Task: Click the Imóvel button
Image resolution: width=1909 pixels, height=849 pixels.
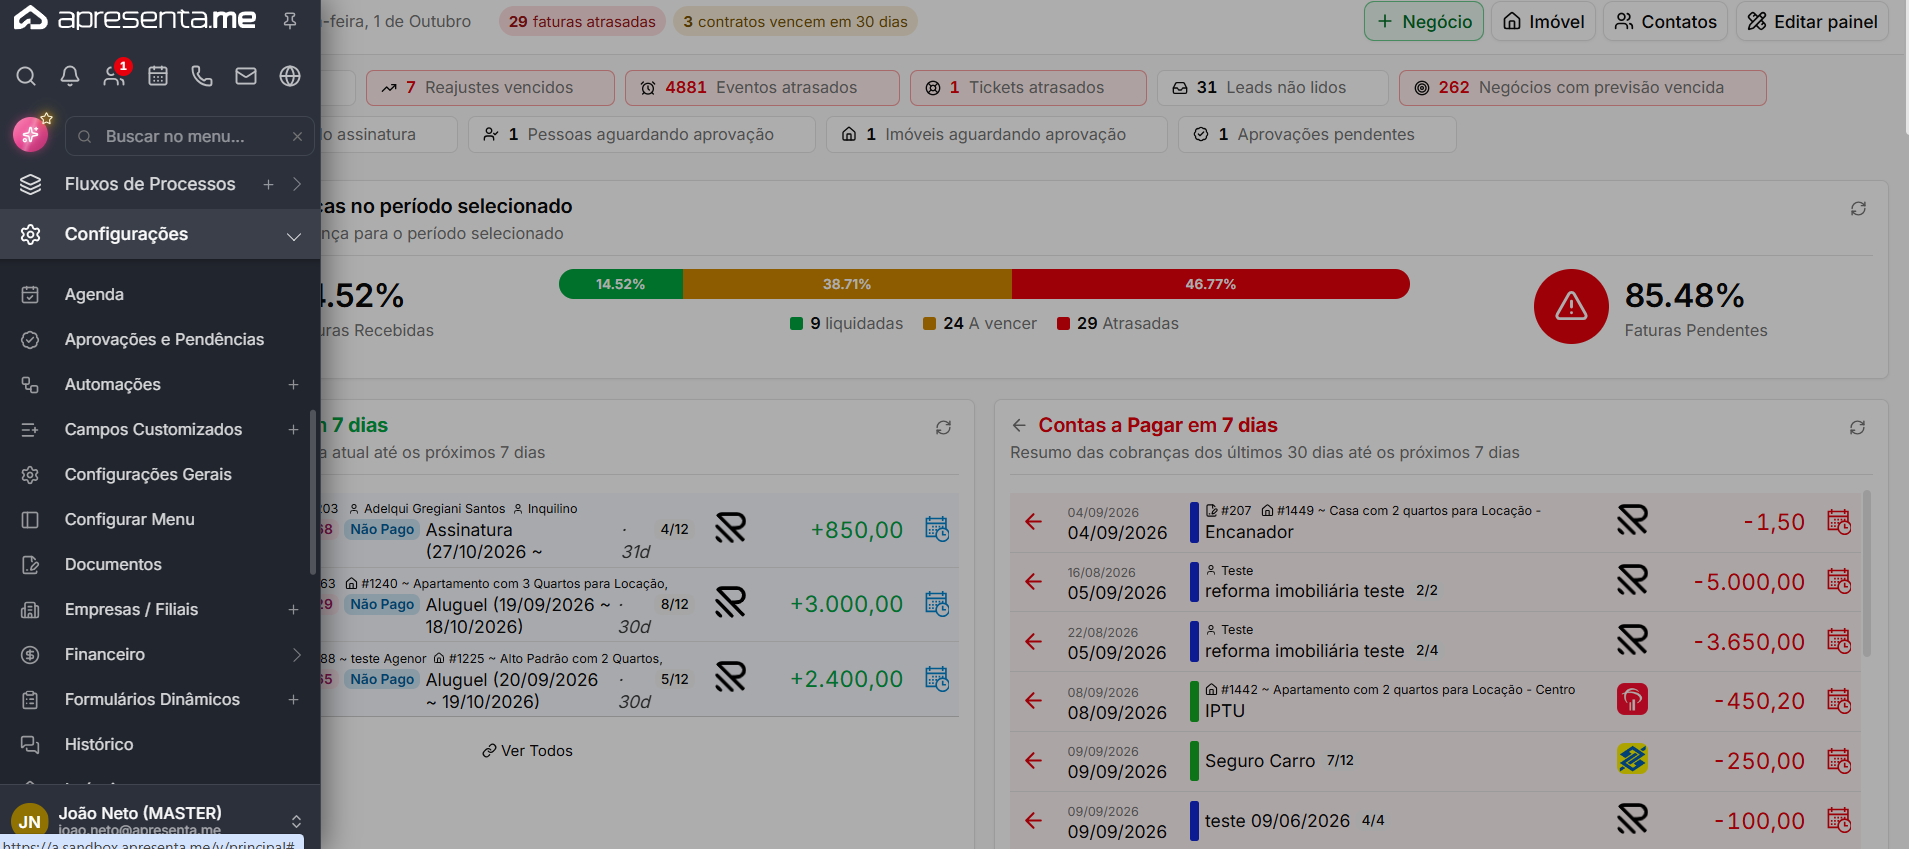Action: coord(1543,21)
